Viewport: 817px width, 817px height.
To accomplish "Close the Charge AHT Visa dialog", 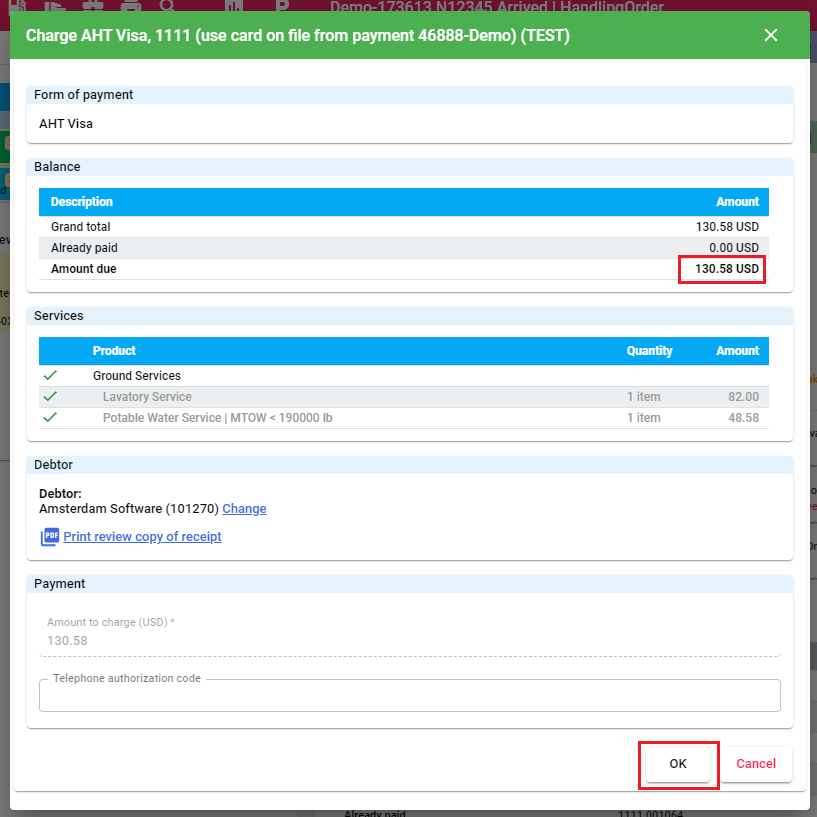I will (771, 35).
